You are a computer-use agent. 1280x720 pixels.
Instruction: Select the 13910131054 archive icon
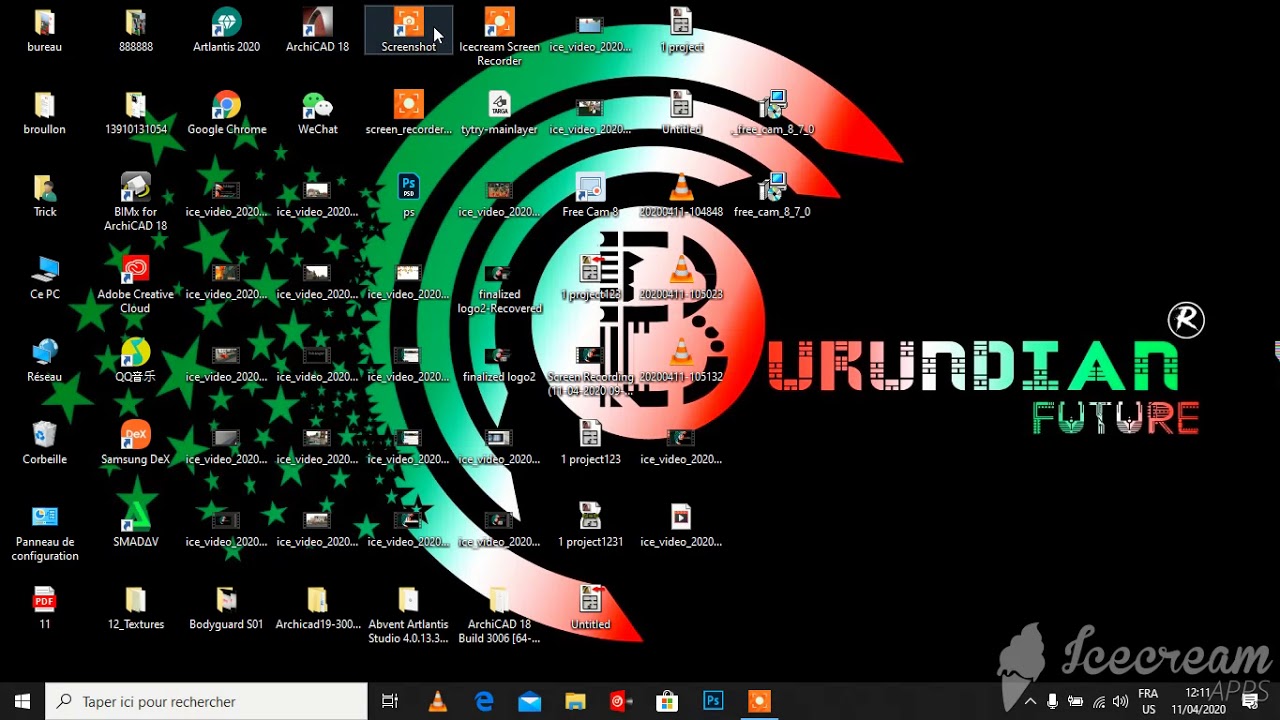coord(136,113)
